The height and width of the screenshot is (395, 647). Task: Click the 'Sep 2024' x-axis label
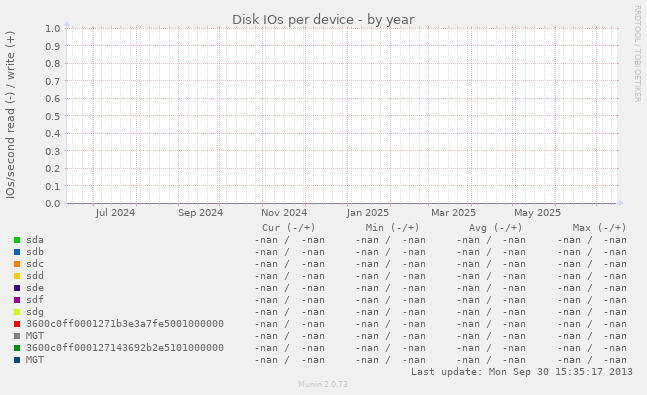(200, 213)
